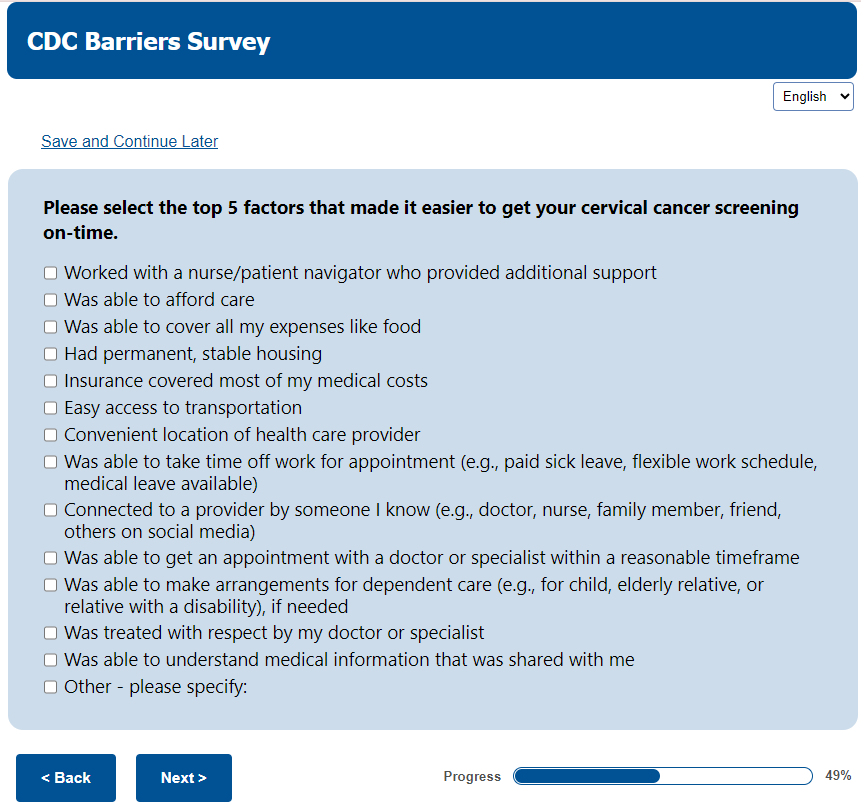The height and width of the screenshot is (810, 861).
Task: Select 'Easy access to transportation' checkbox
Action: pos(50,408)
